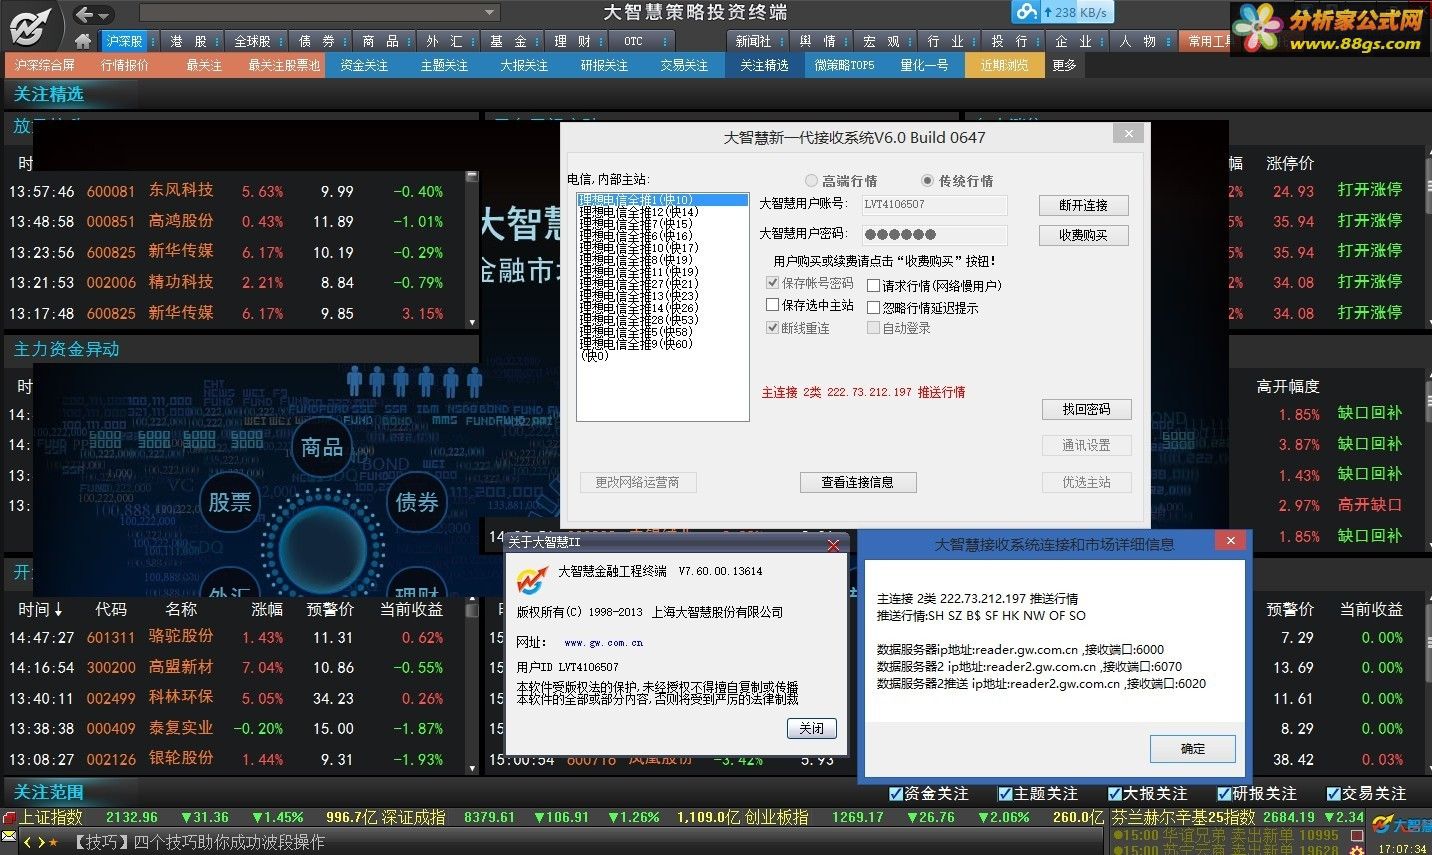
Task: Click the star icon in the bottom ticker bar
Action: pos(53,843)
